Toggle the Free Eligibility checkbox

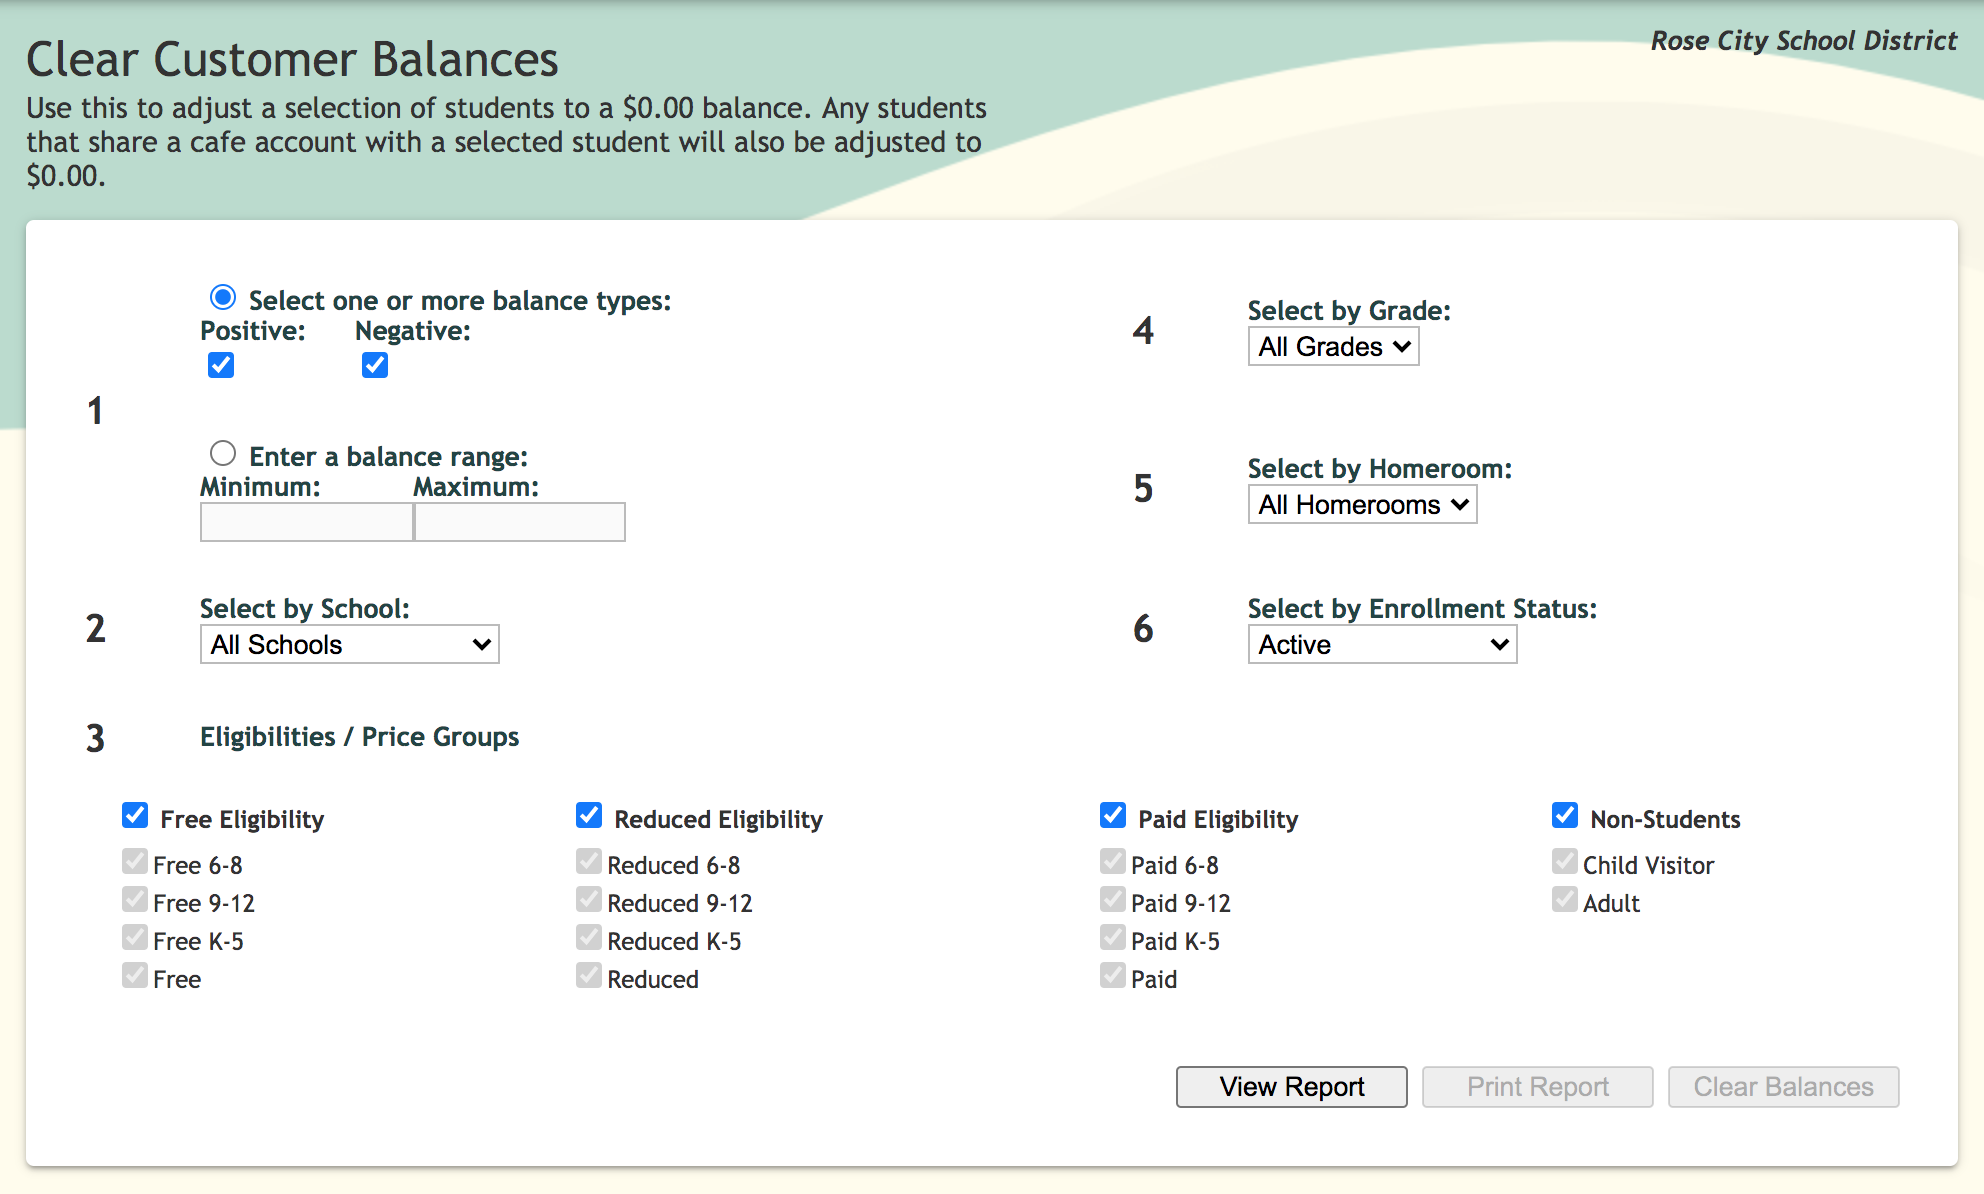135,816
